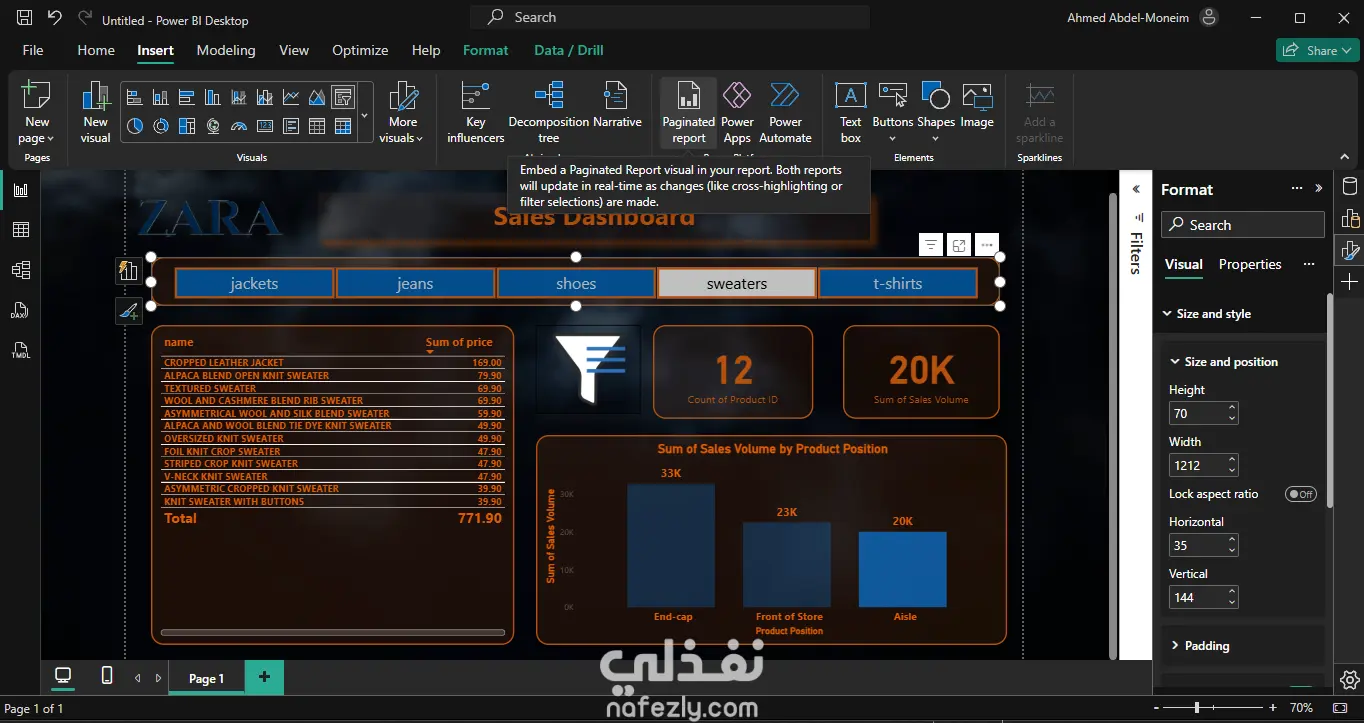Select the jeans slicer button

point(415,283)
